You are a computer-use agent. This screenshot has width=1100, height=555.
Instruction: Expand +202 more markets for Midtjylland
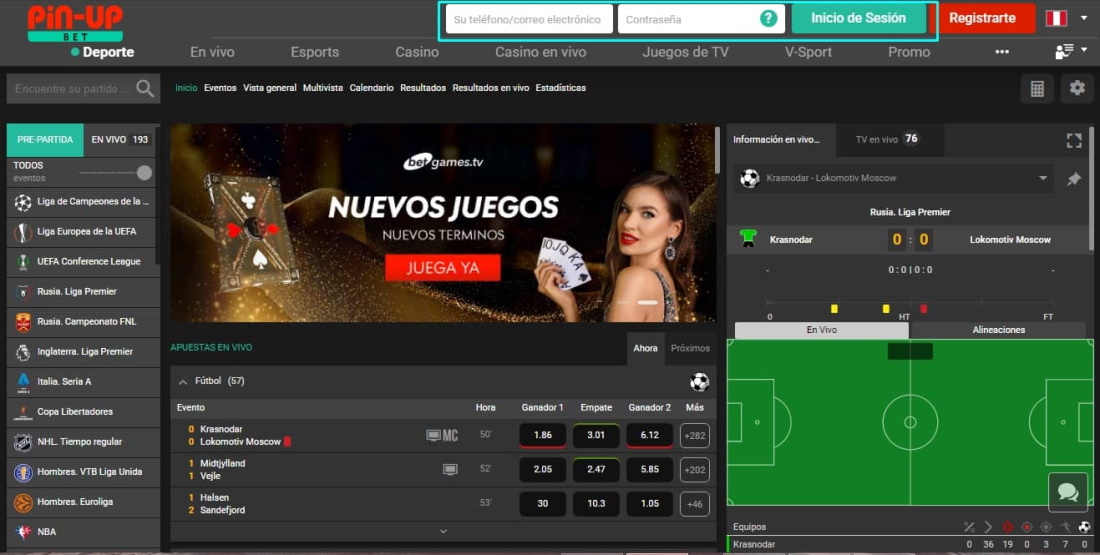pos(695,469)
